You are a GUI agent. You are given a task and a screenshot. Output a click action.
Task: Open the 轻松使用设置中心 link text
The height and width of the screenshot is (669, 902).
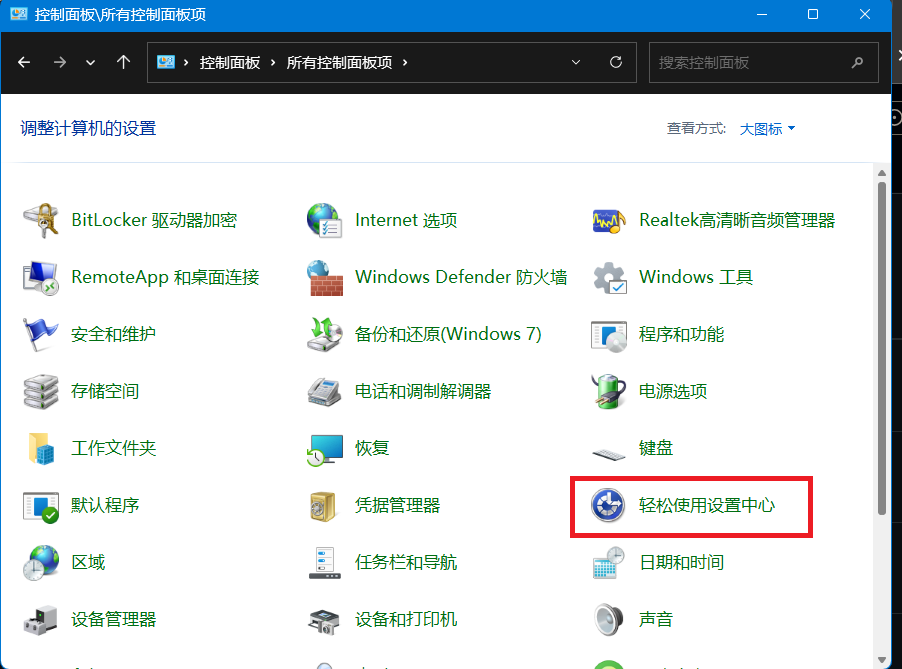coord(706,505)
